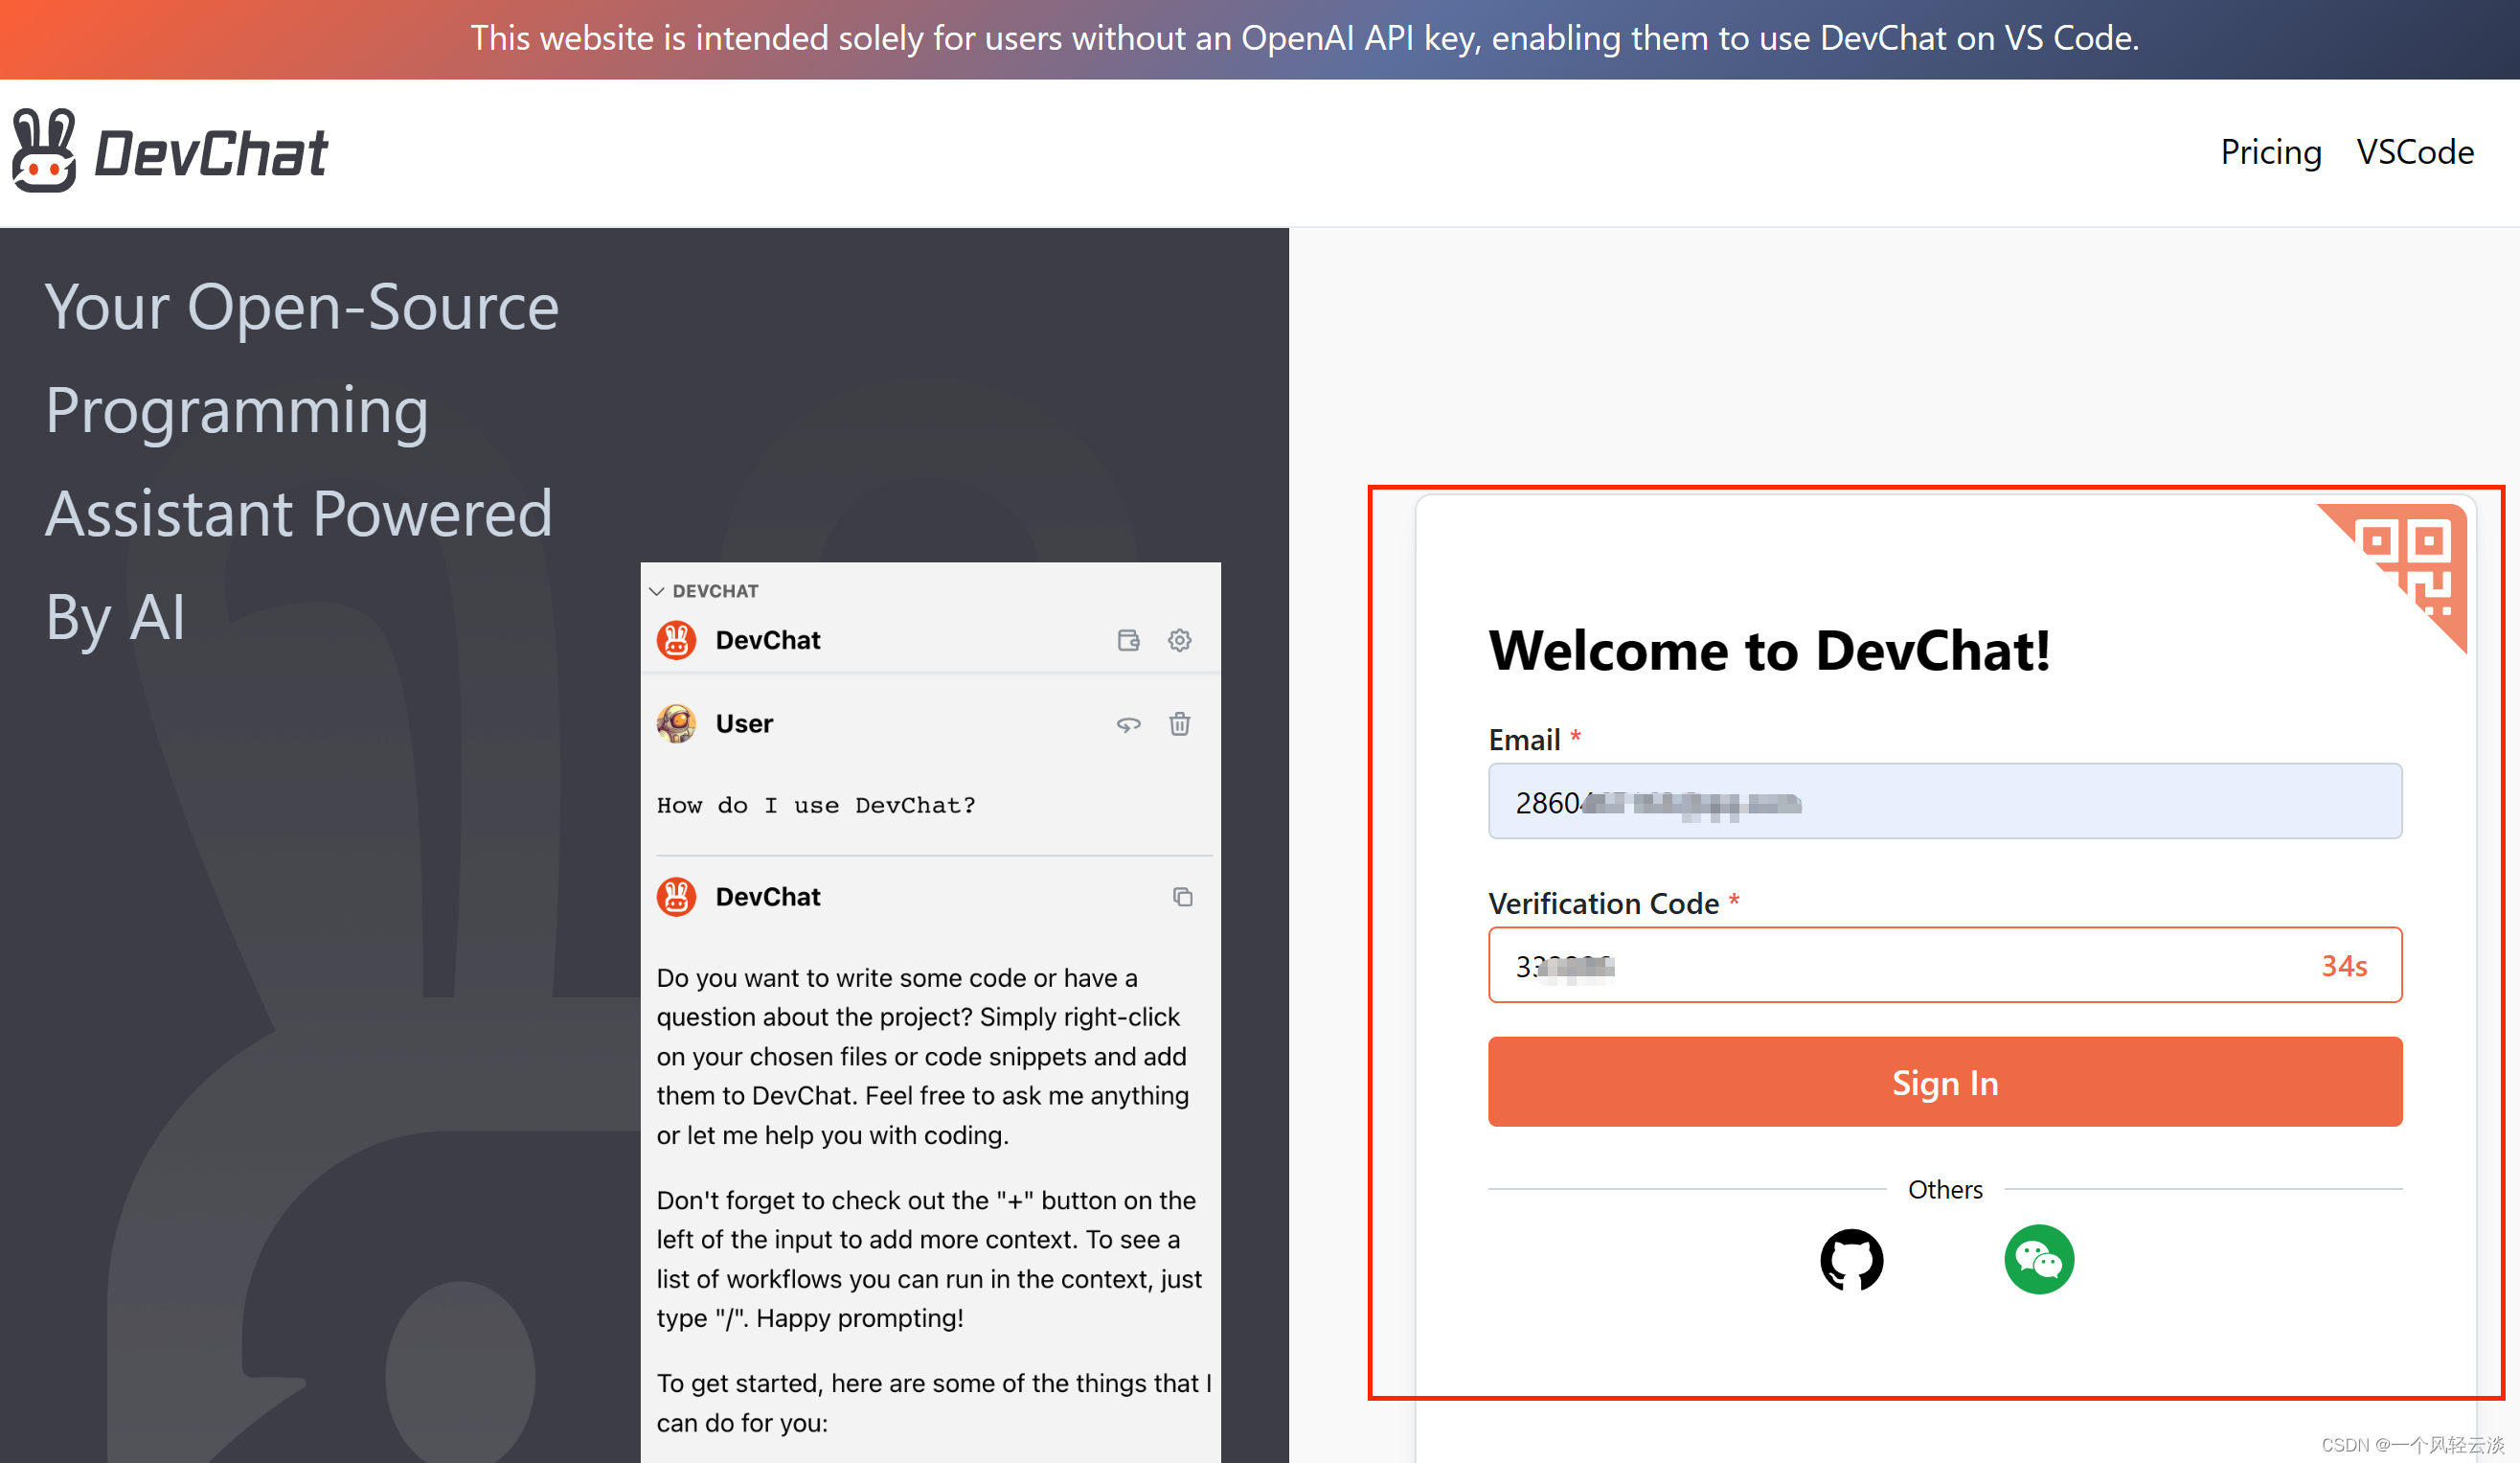Screen dimensions: 2520x1463
Task: Sign in using the GitHub icon
Action: click(1852, 1260)
